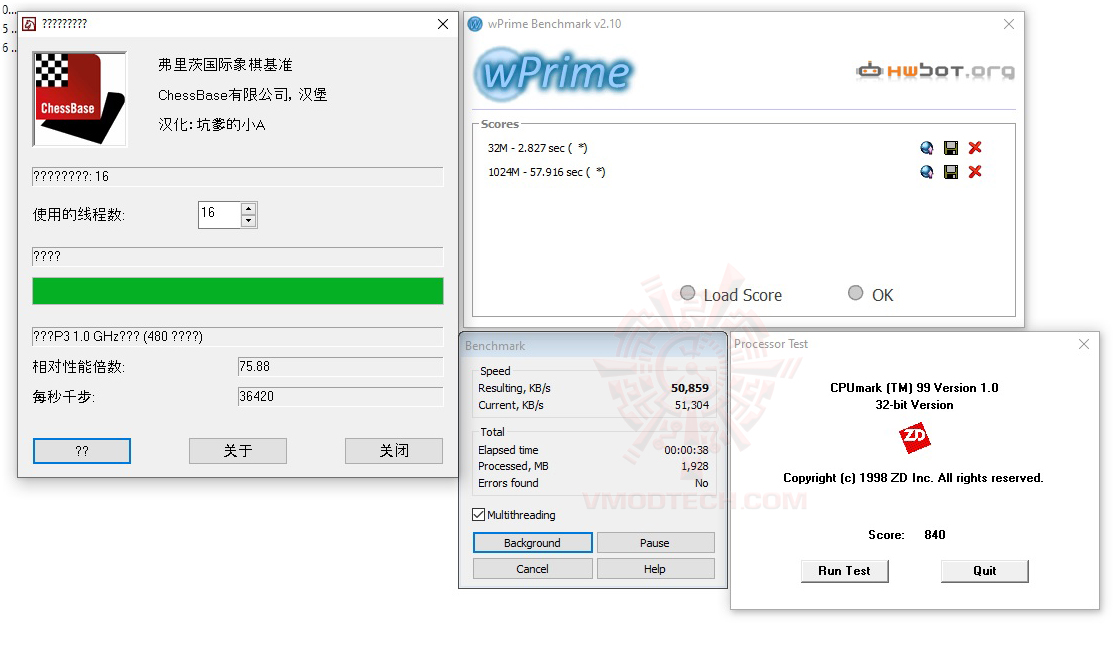Viewport: 1119px width, 650px height.
Task: Delete the 32M score with red X
Action: (x=975, y=148)
